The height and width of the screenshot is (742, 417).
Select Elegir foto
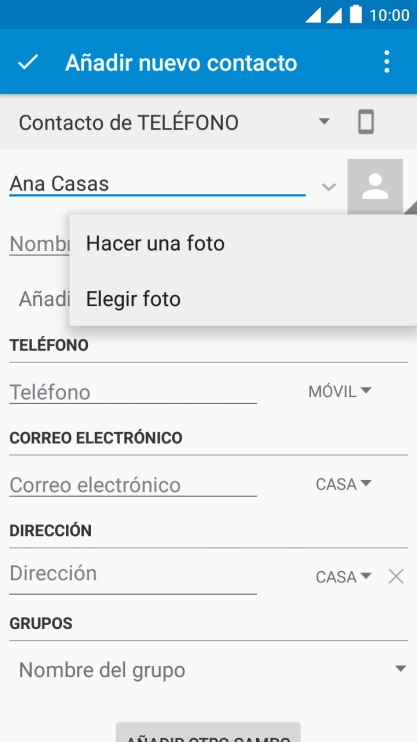(243, 299)
